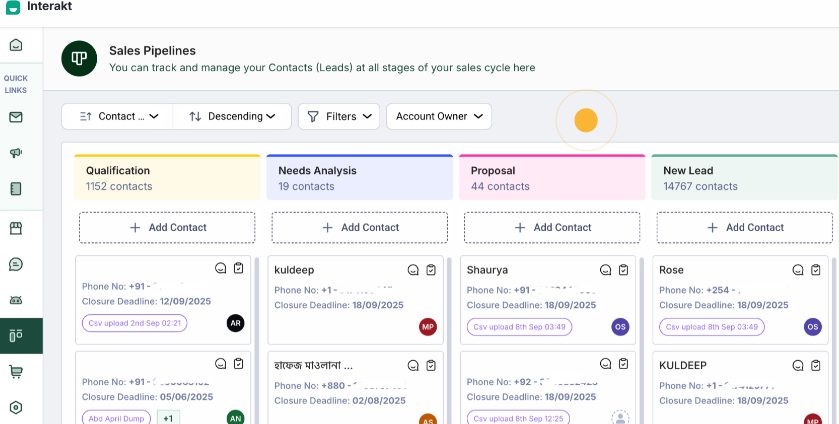Open chat for Shaurya card

[605, 270]
